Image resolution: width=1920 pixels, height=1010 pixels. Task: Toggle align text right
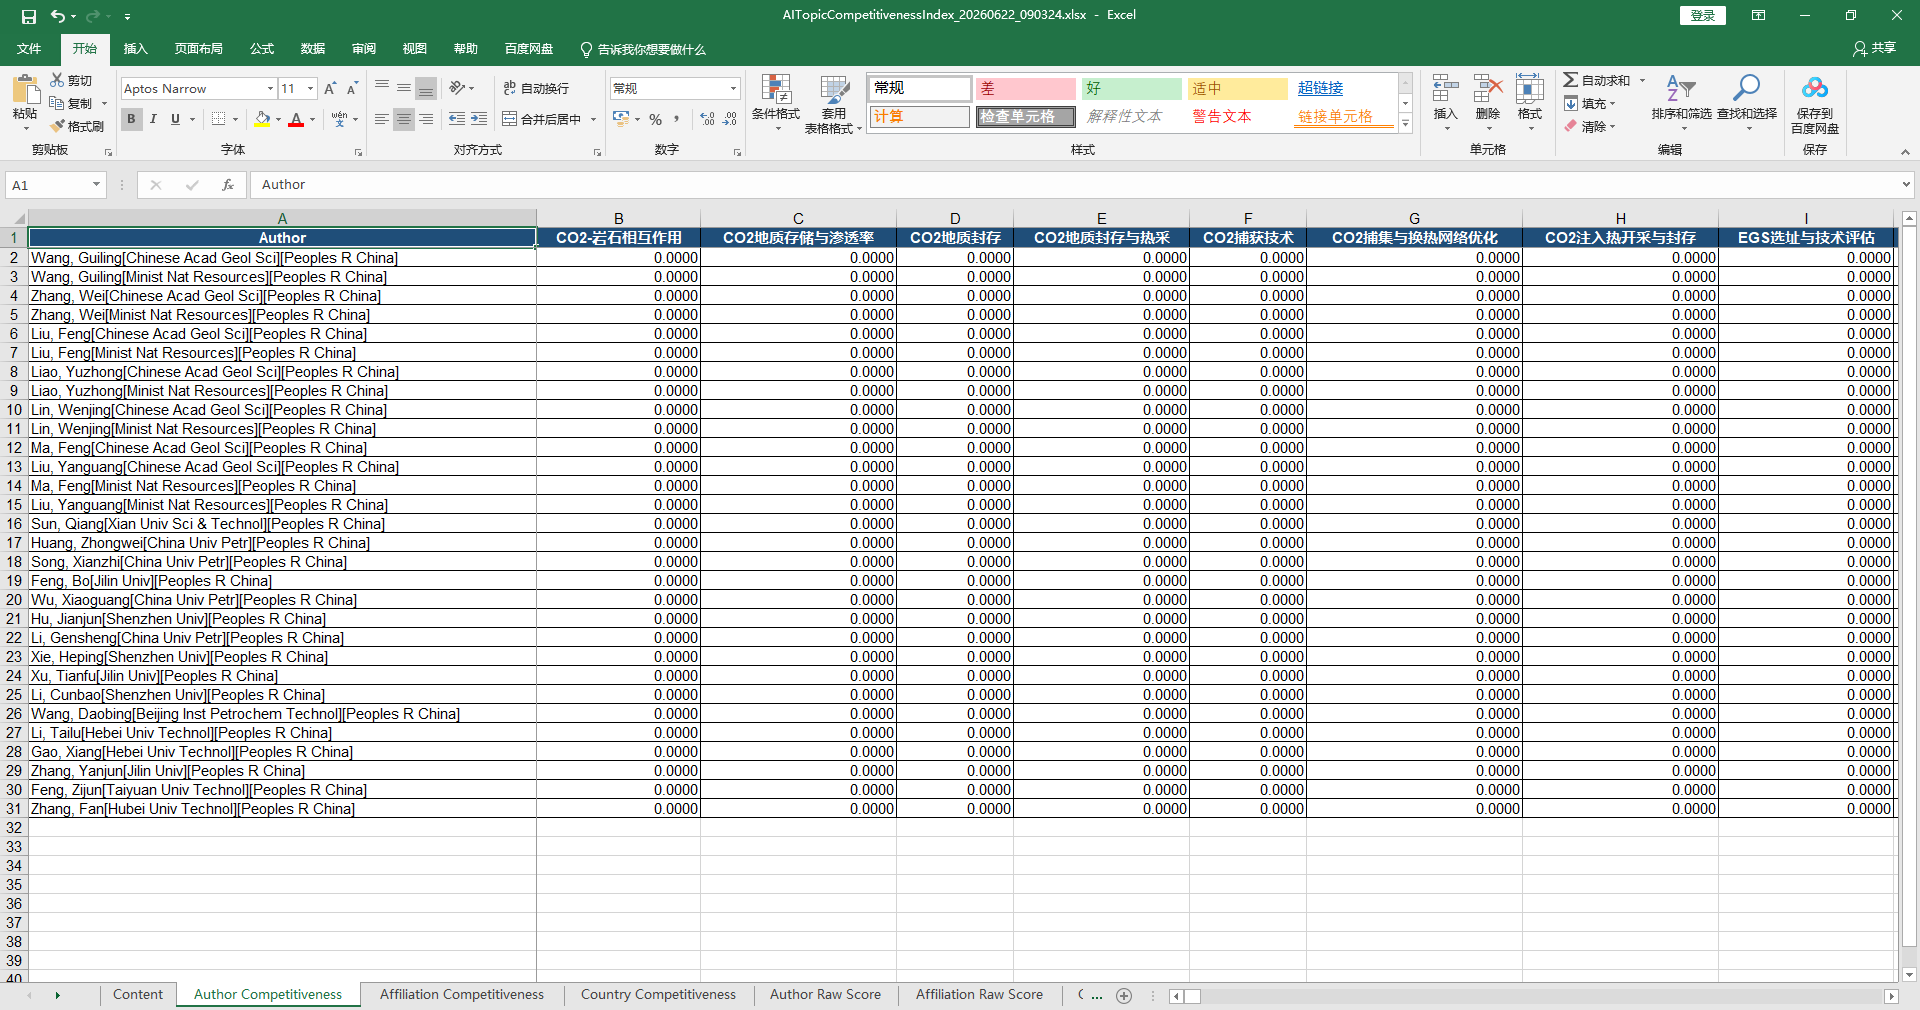click(x=426, y=119)
